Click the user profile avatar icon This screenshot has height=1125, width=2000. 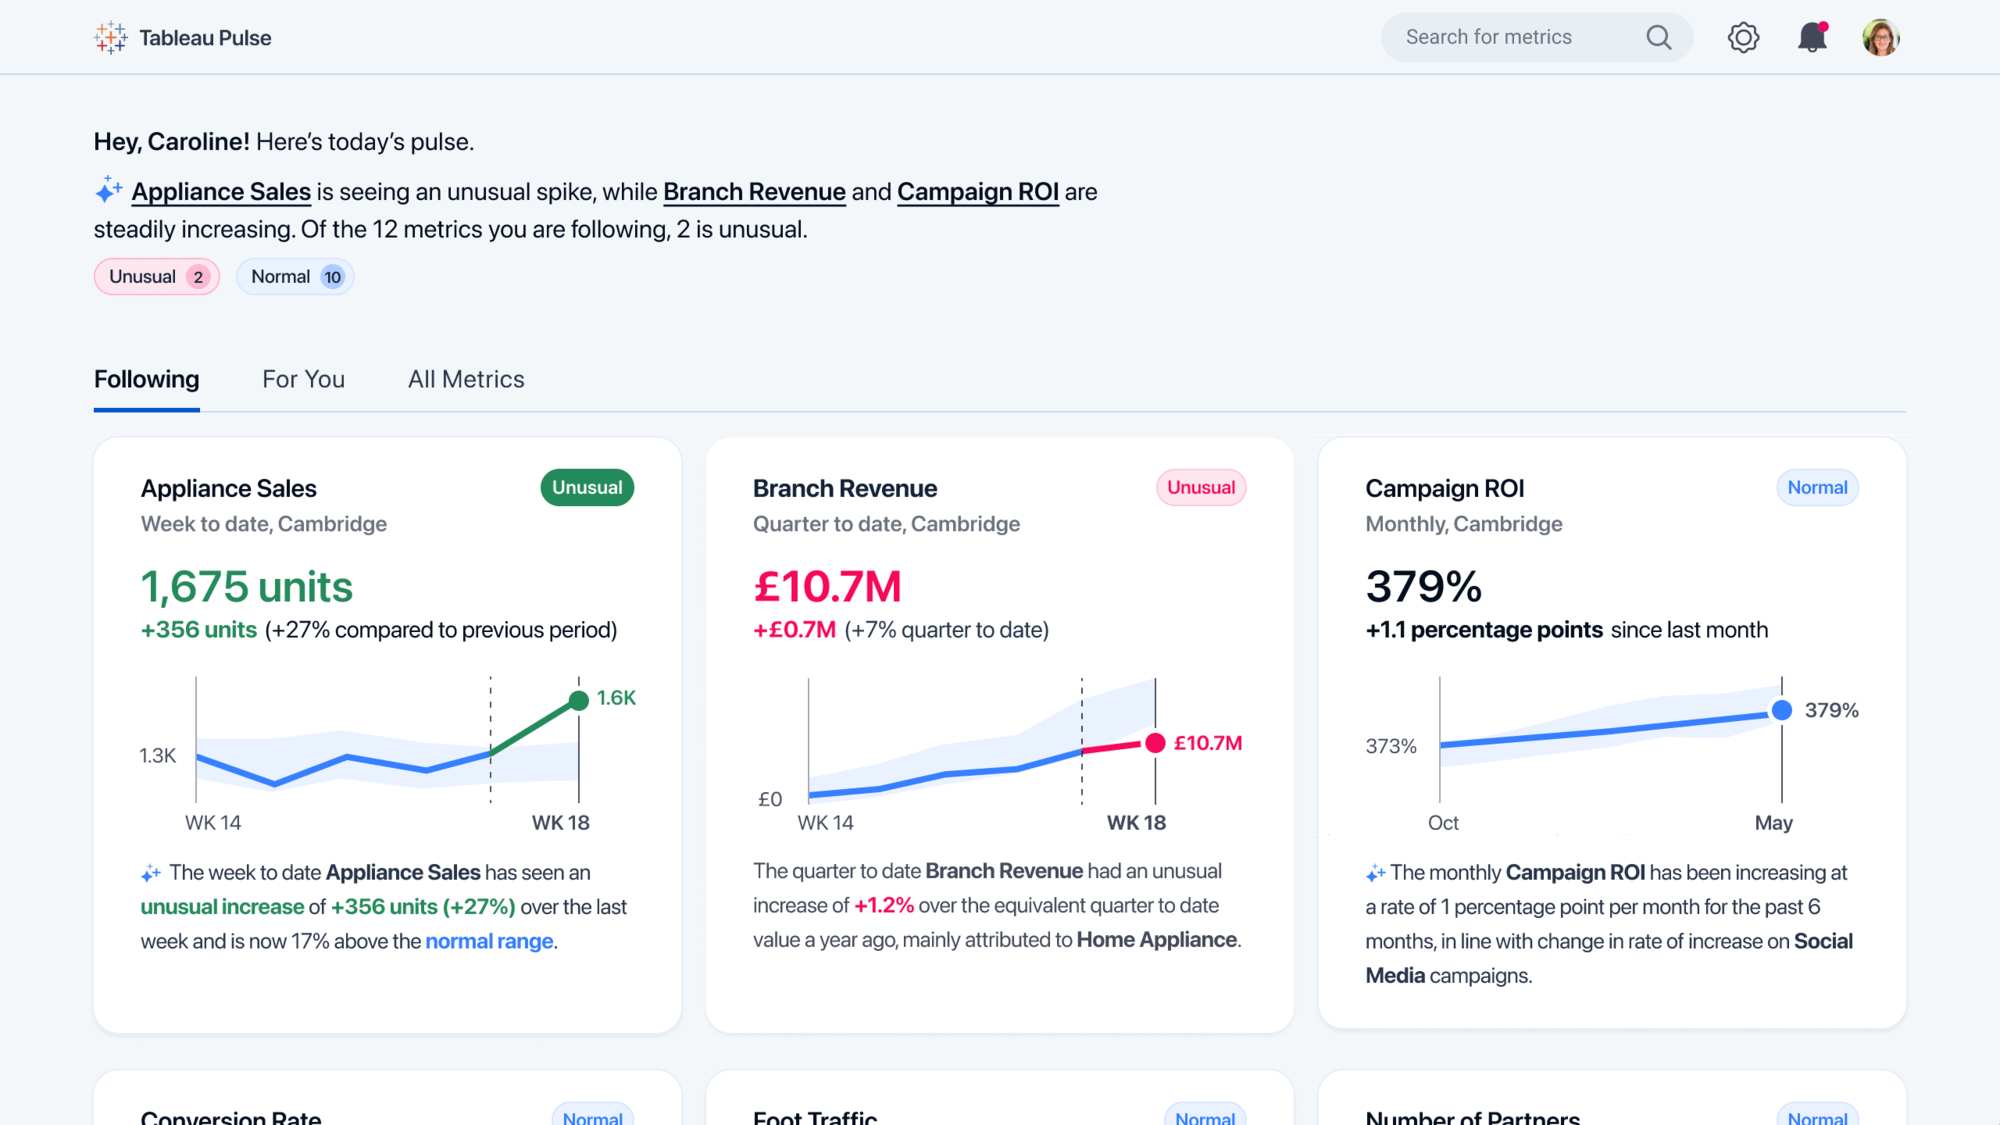[1882, 37]
